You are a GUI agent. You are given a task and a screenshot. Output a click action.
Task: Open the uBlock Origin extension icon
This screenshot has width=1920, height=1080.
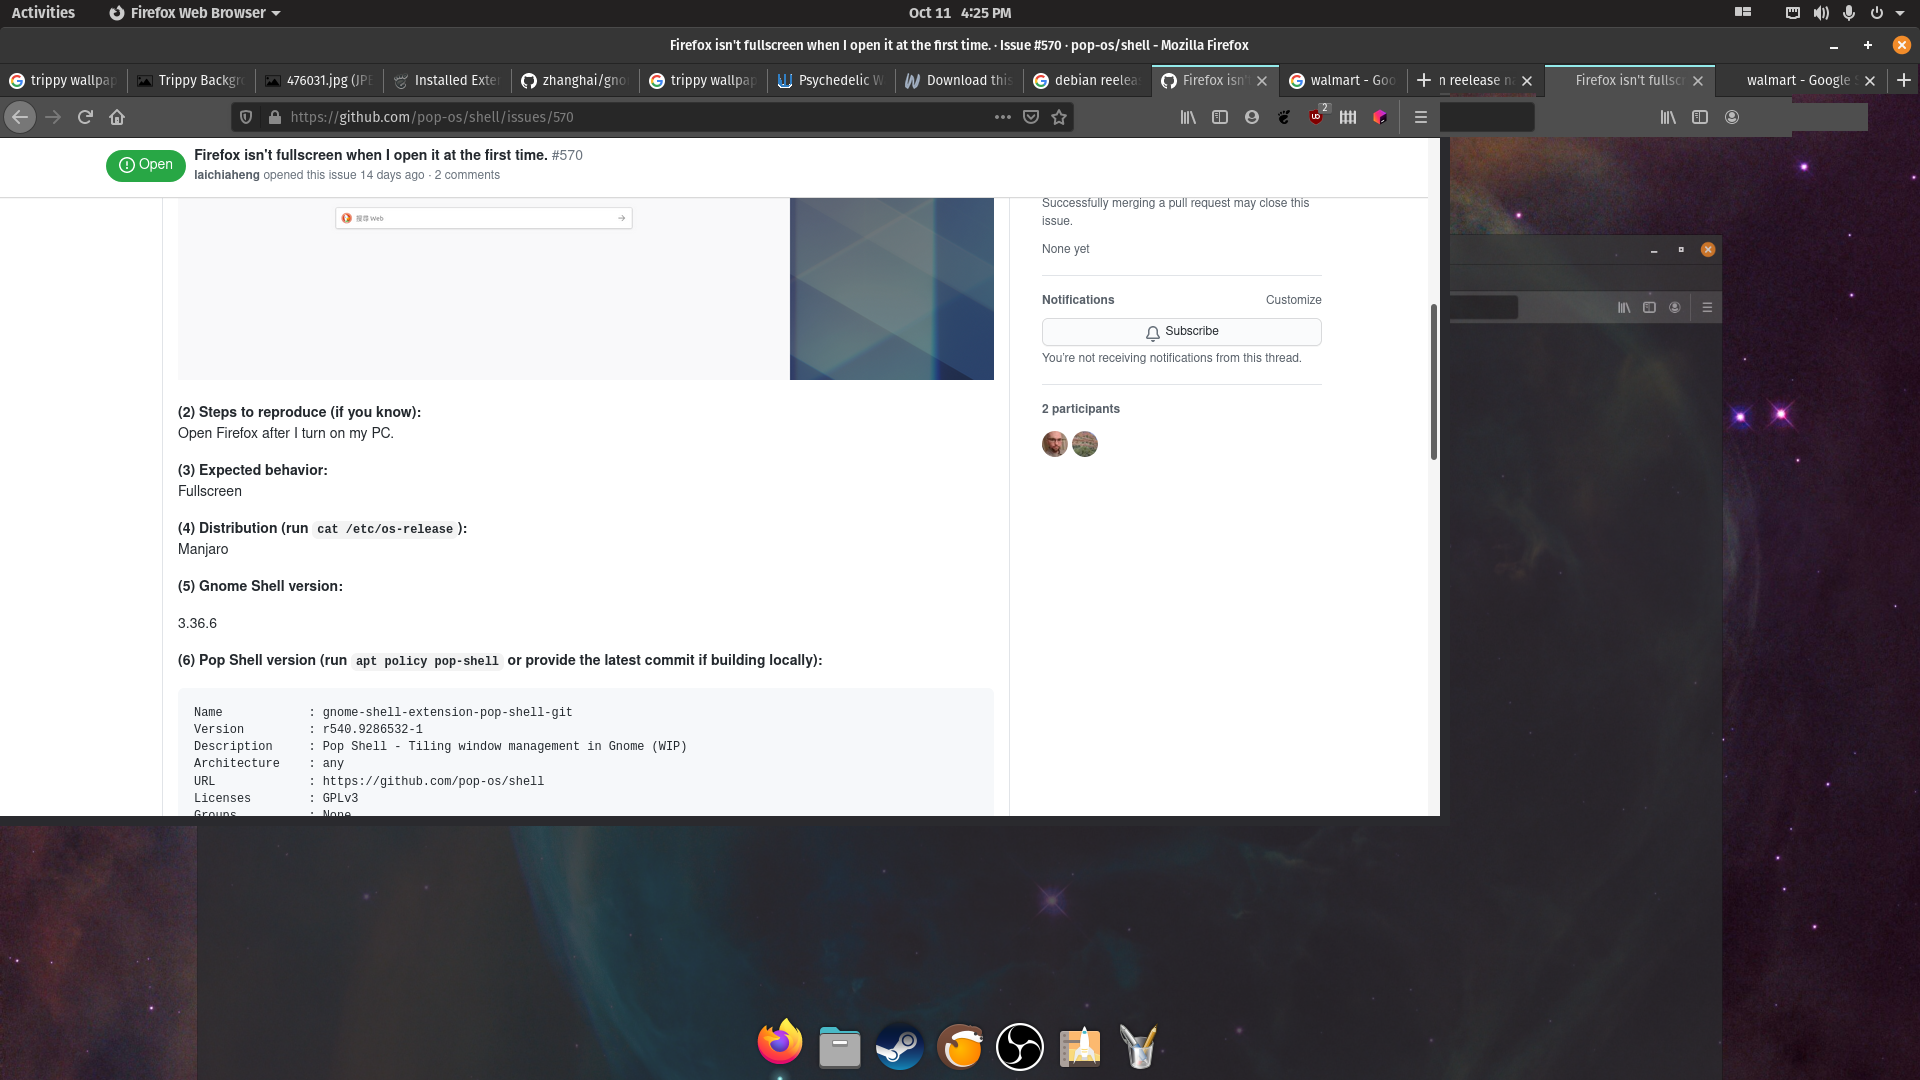[x=1316, y=117]
